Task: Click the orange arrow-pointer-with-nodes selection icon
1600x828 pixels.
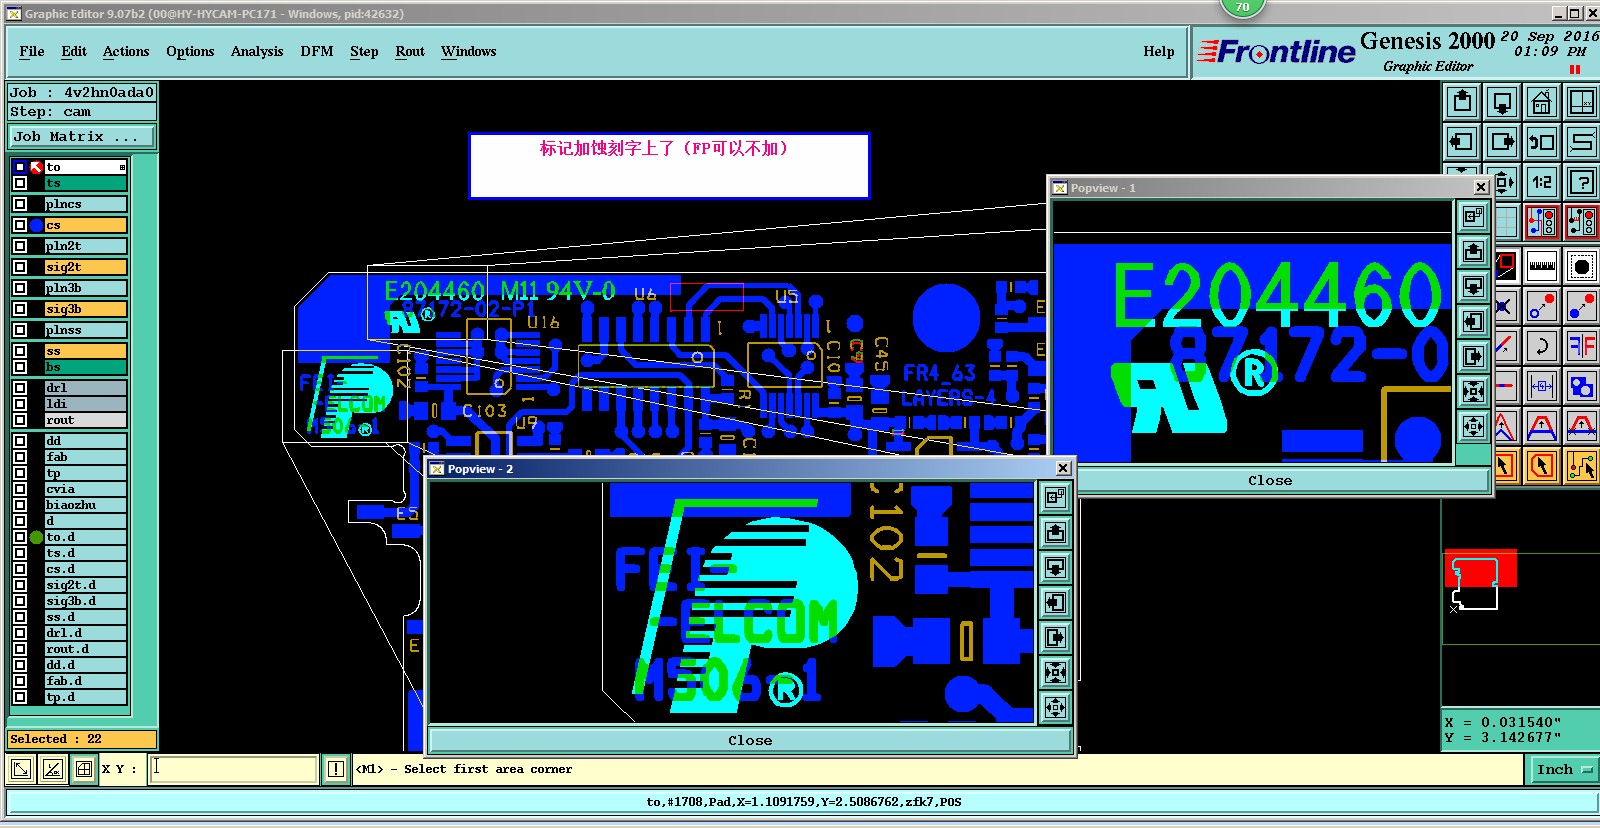Action: pos(1582,466)
